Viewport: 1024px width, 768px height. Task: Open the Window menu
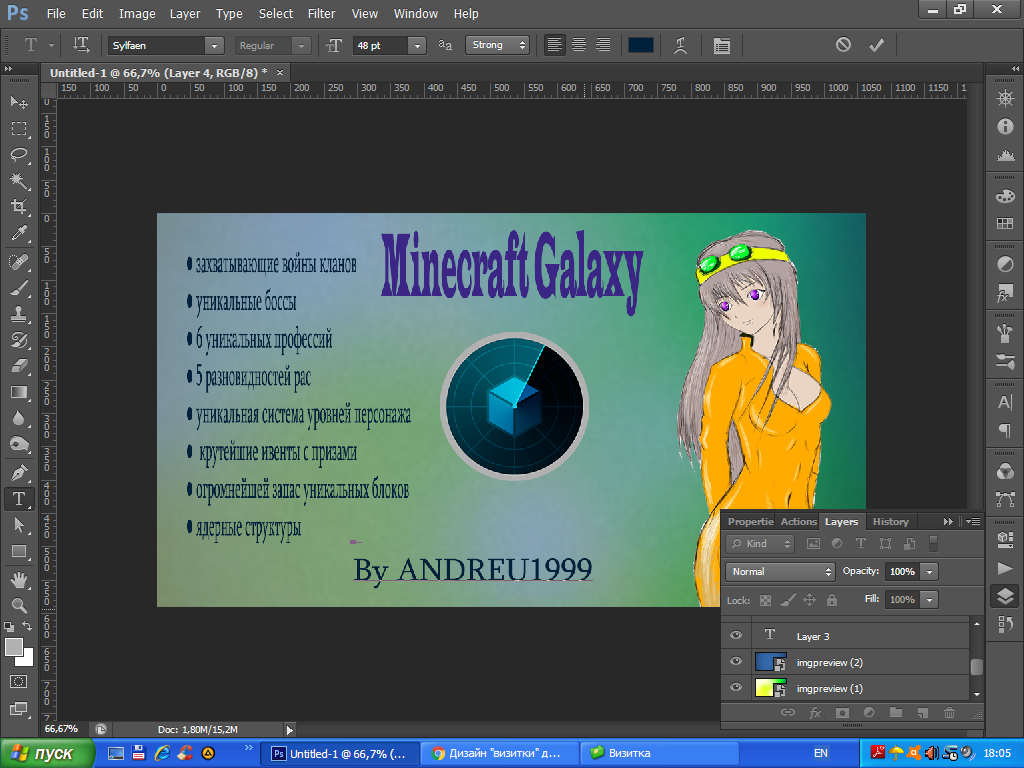click(415, 14)
